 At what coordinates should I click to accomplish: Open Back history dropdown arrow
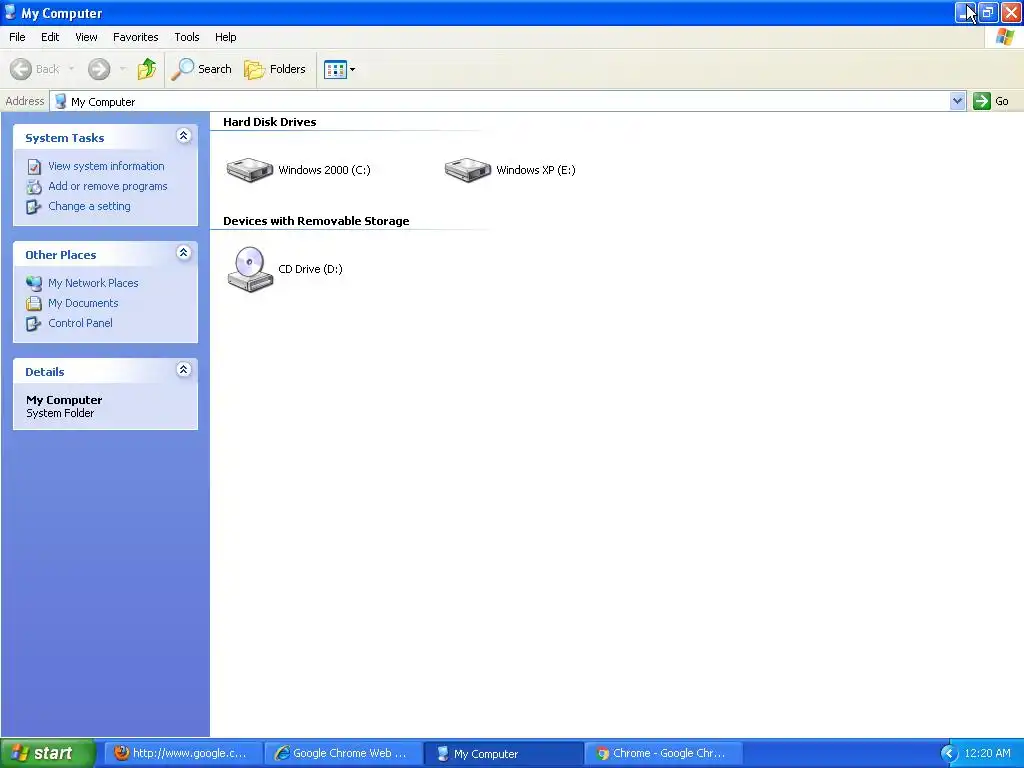[71, 69]
